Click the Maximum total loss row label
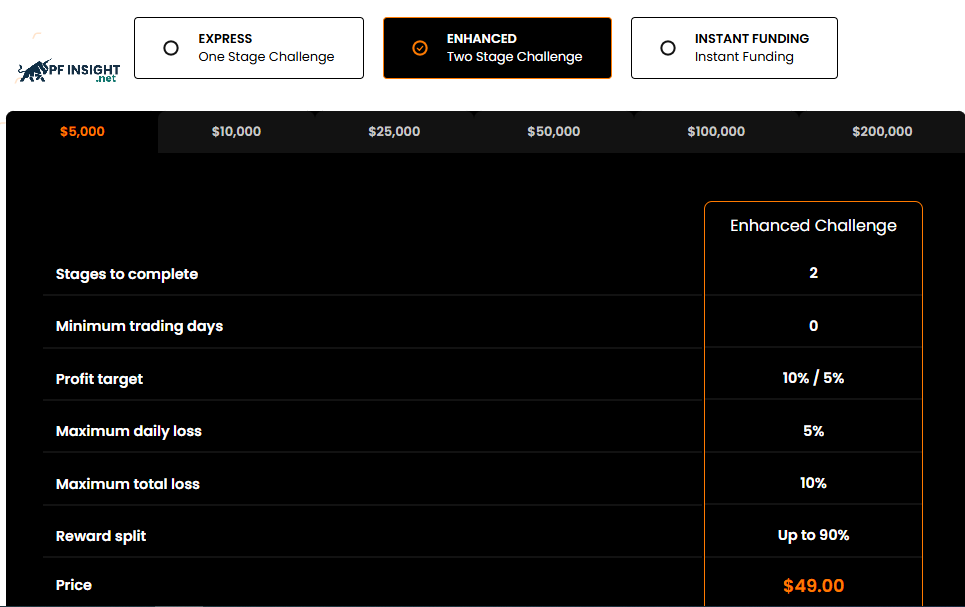 (x=128, y=484)
